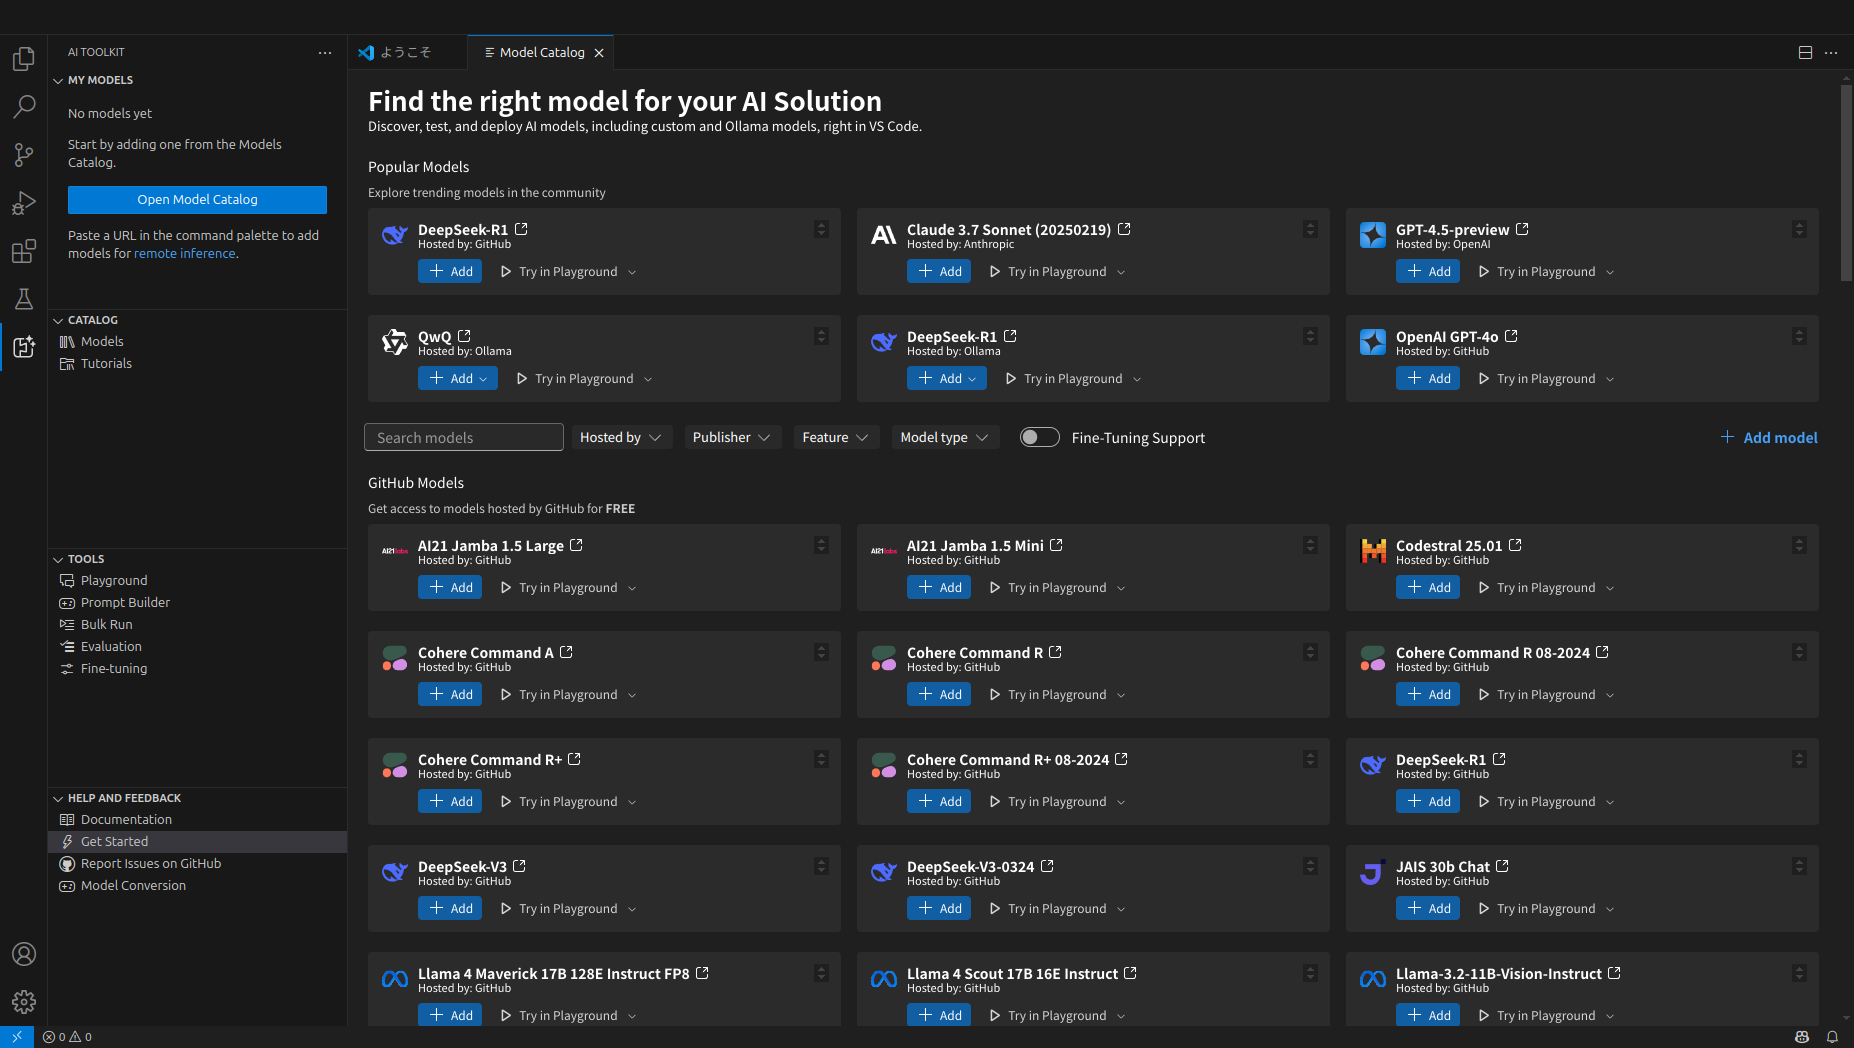The image size is (1854, 1048).
Task: Open external link icon beside Claude 3.7 Sonnet
Action: 1124,229
